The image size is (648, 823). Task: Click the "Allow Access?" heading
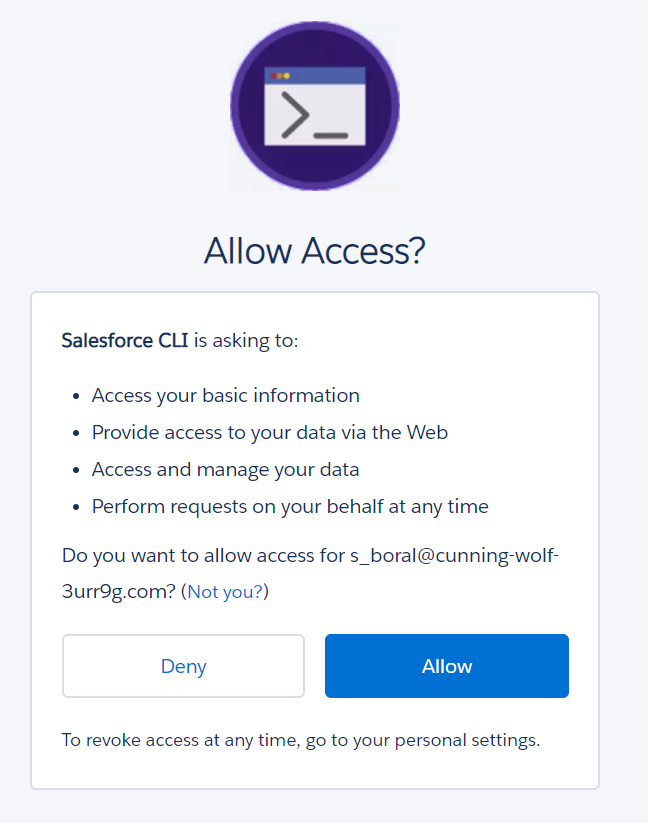[315, 250]
